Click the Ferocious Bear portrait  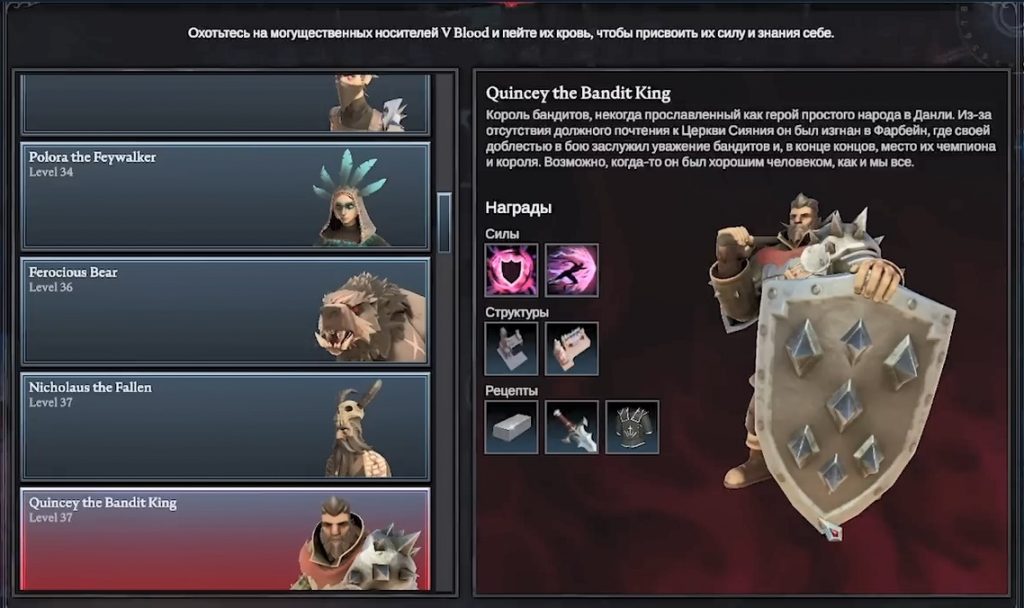pyautogui.click(x=372, y=317)
